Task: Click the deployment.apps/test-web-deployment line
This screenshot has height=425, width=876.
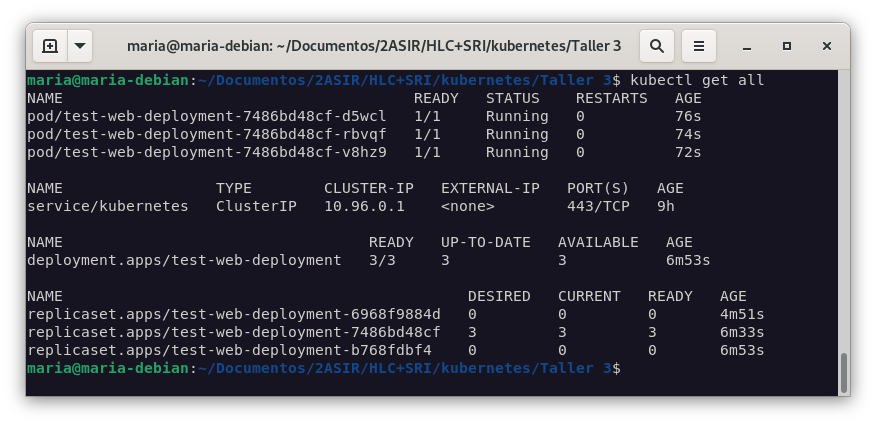Action: pyautogui.click(x=184, y=260)
